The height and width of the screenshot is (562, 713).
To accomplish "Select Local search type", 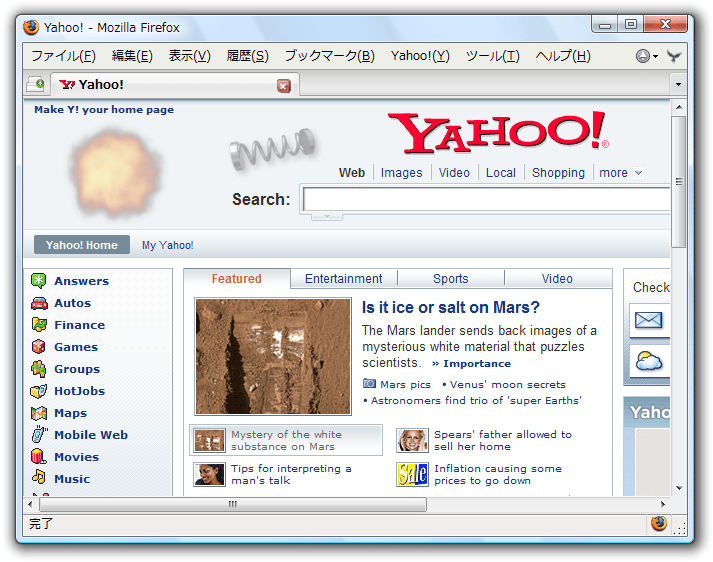I will pos(501,173).
